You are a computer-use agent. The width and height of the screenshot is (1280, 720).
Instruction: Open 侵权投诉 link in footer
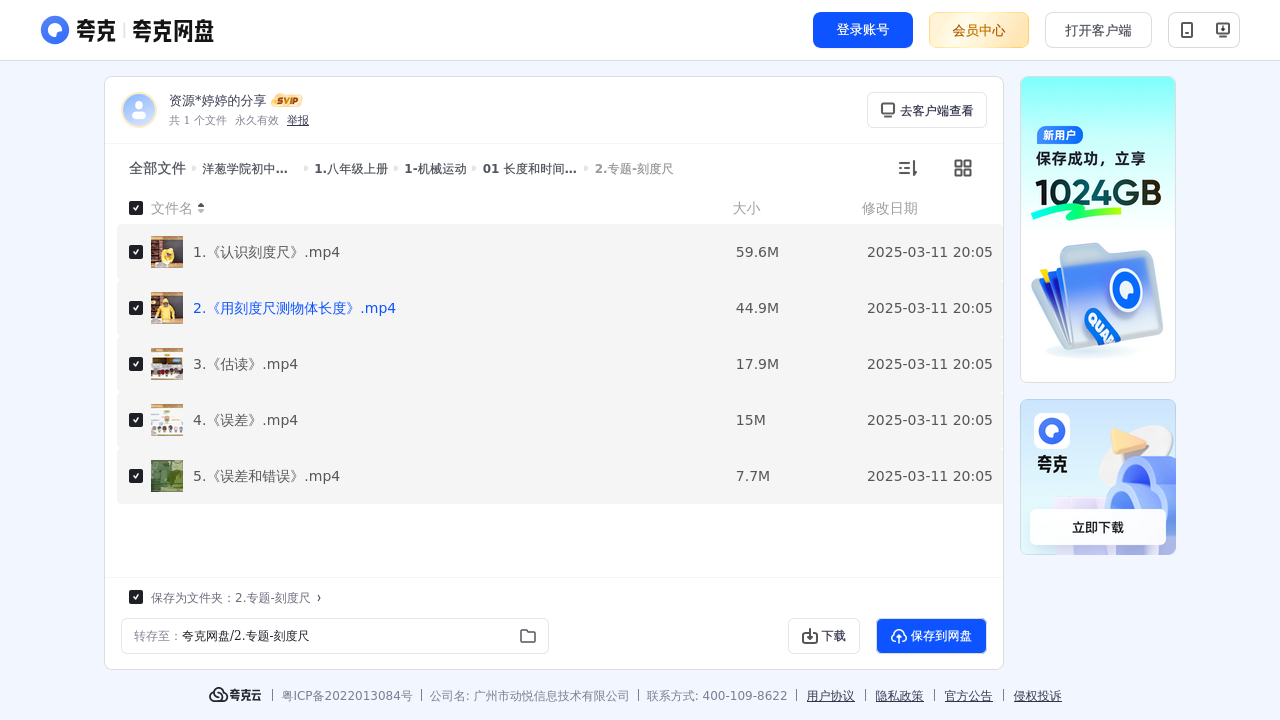tap(1038, 696)
